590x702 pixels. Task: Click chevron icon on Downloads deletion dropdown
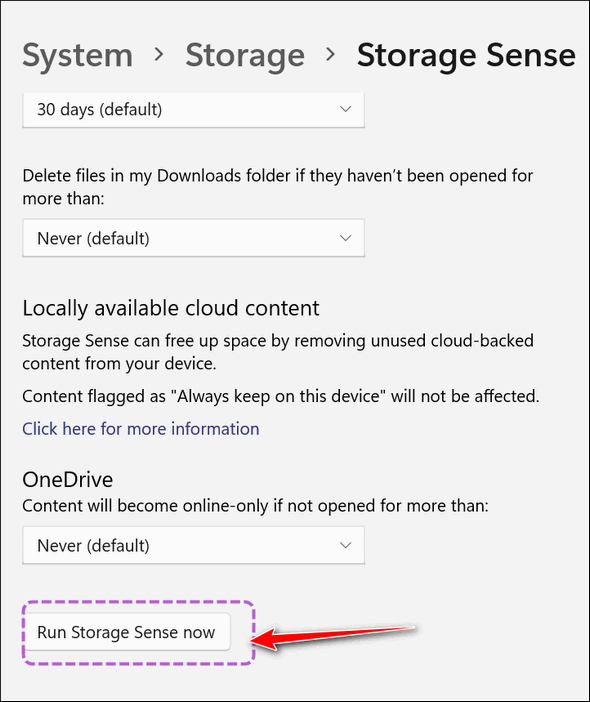345,238
